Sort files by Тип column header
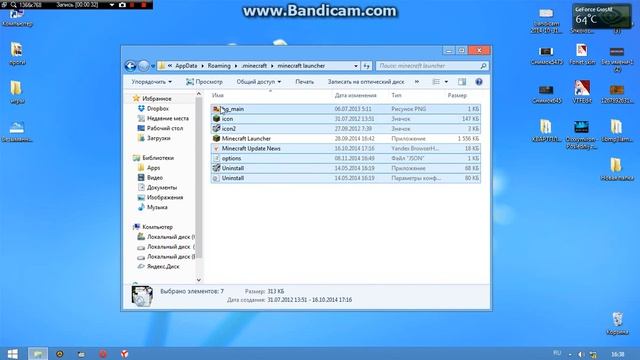The image size is (640, 360). coord(396,95)
